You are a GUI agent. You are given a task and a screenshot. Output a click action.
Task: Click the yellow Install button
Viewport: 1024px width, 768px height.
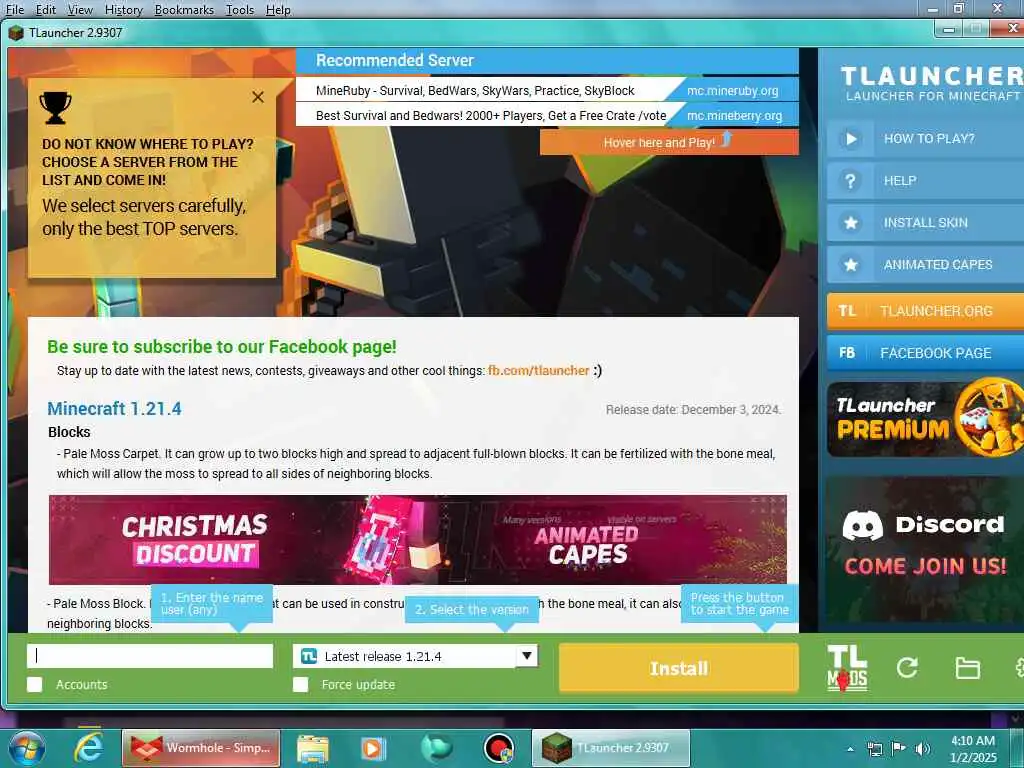679,668
